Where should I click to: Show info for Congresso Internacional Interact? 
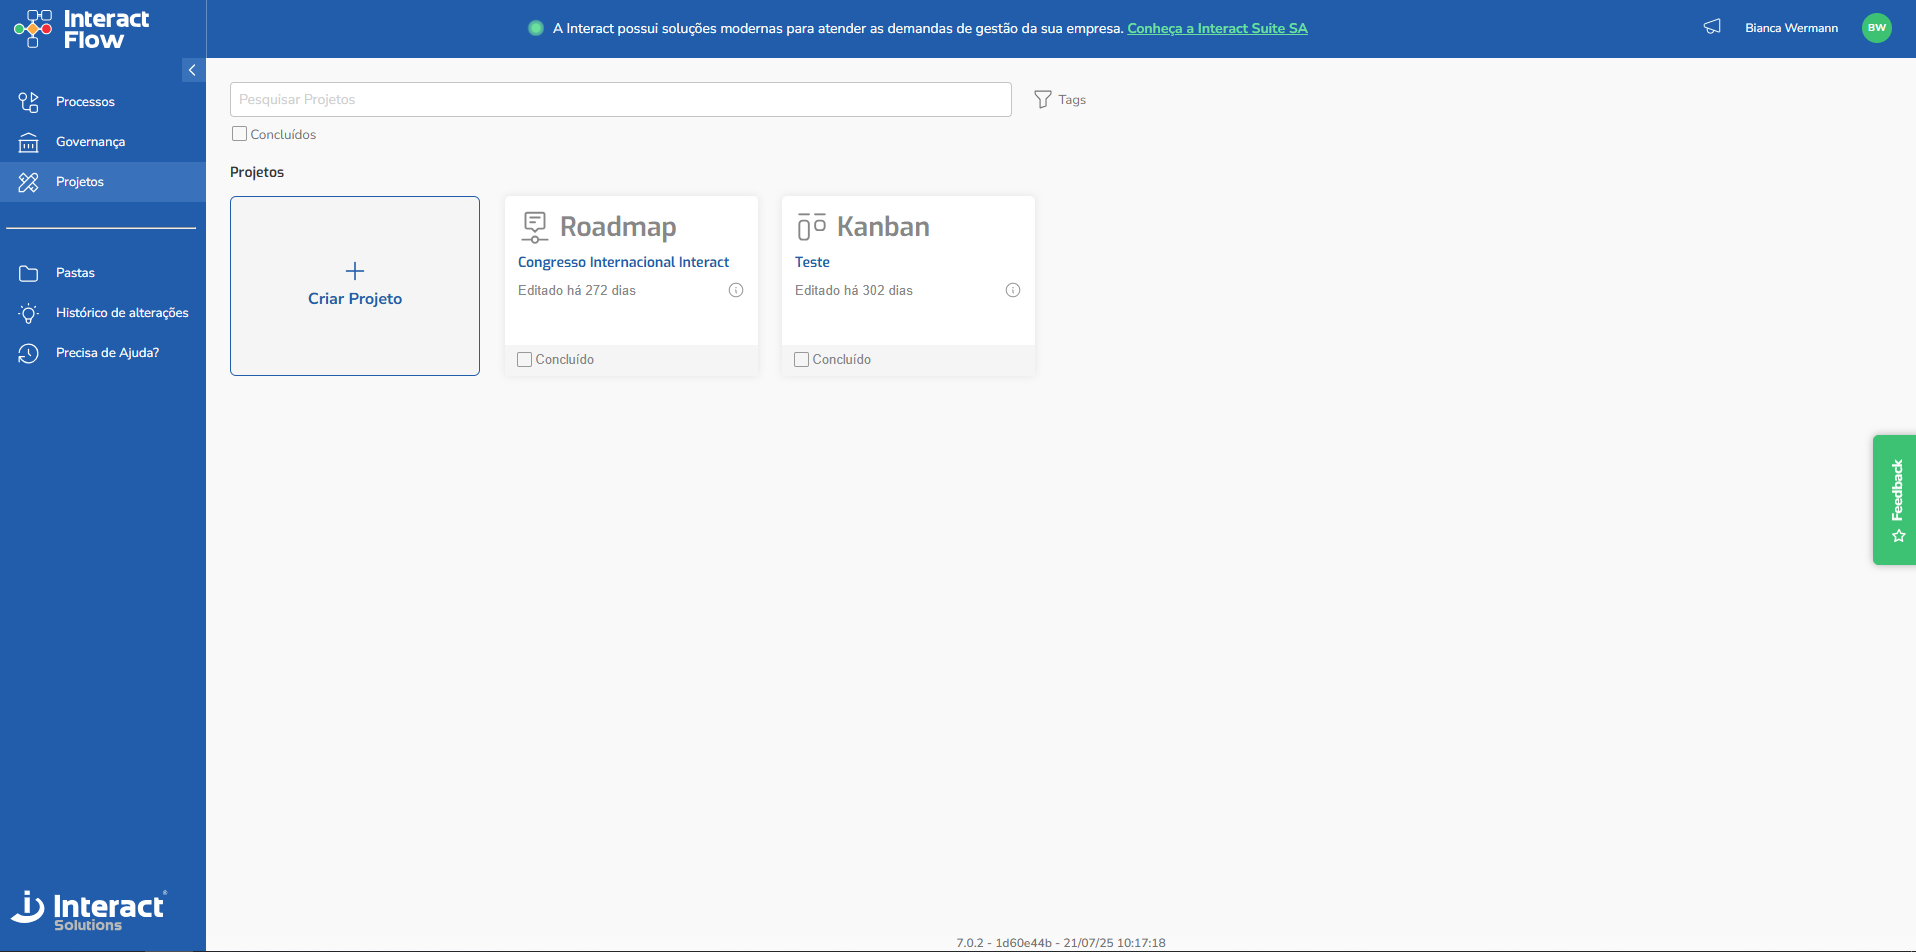736,290
